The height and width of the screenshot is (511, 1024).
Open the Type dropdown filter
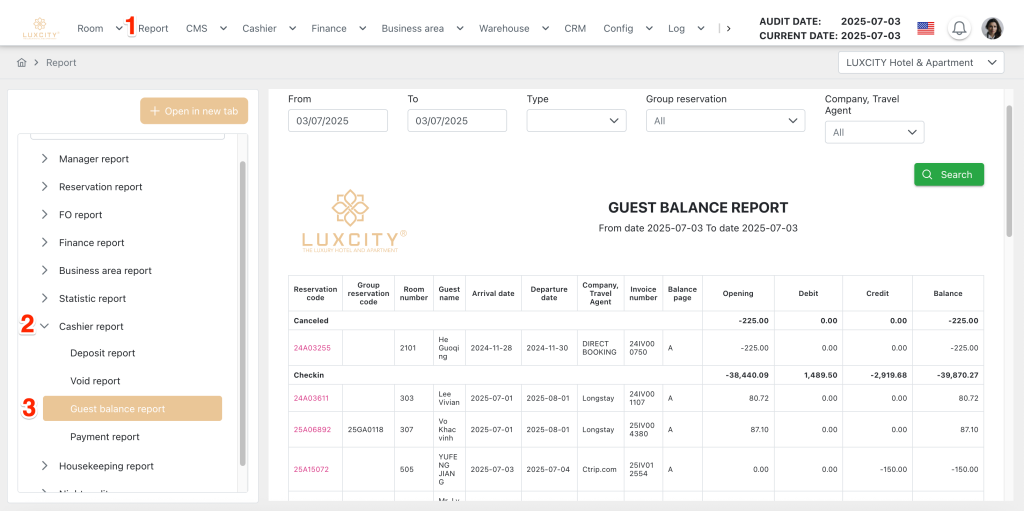point(576,120)
